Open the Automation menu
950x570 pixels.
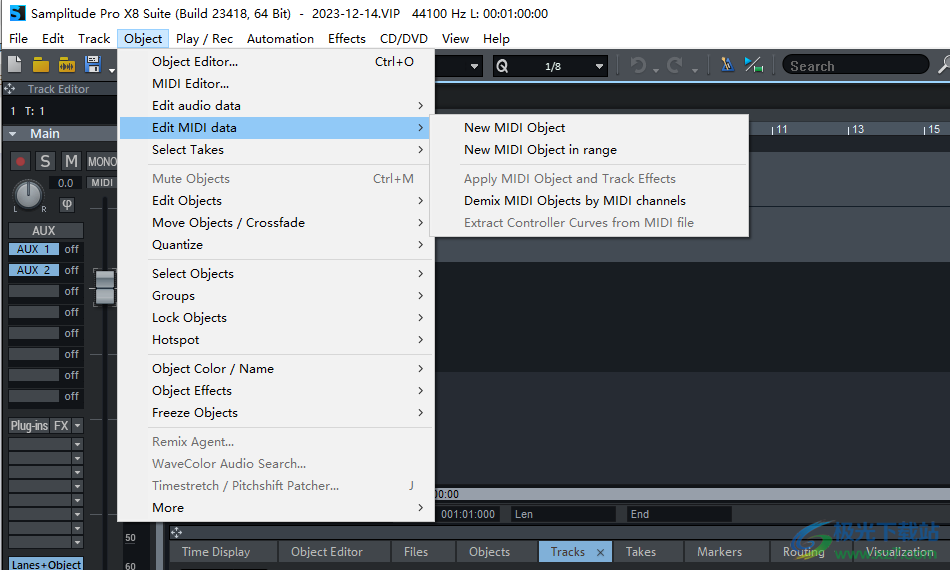(x=280, y=39)
